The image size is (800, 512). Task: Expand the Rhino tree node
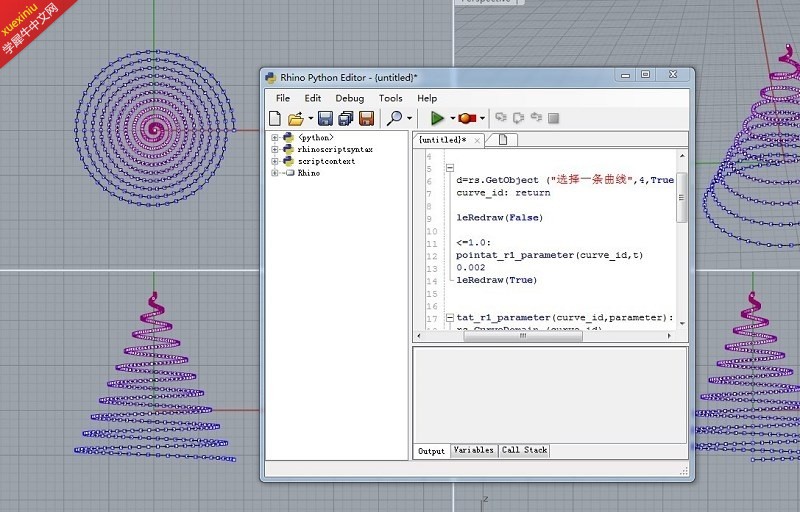coord(274,173)
